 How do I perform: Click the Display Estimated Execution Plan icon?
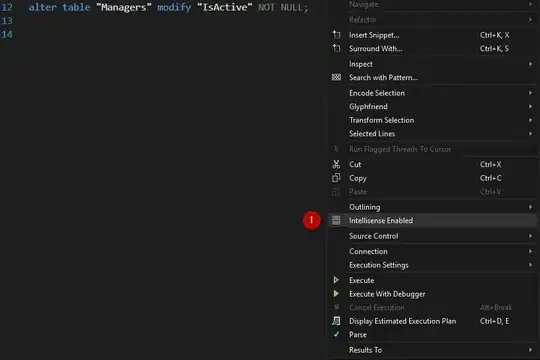tap(336, 321)
